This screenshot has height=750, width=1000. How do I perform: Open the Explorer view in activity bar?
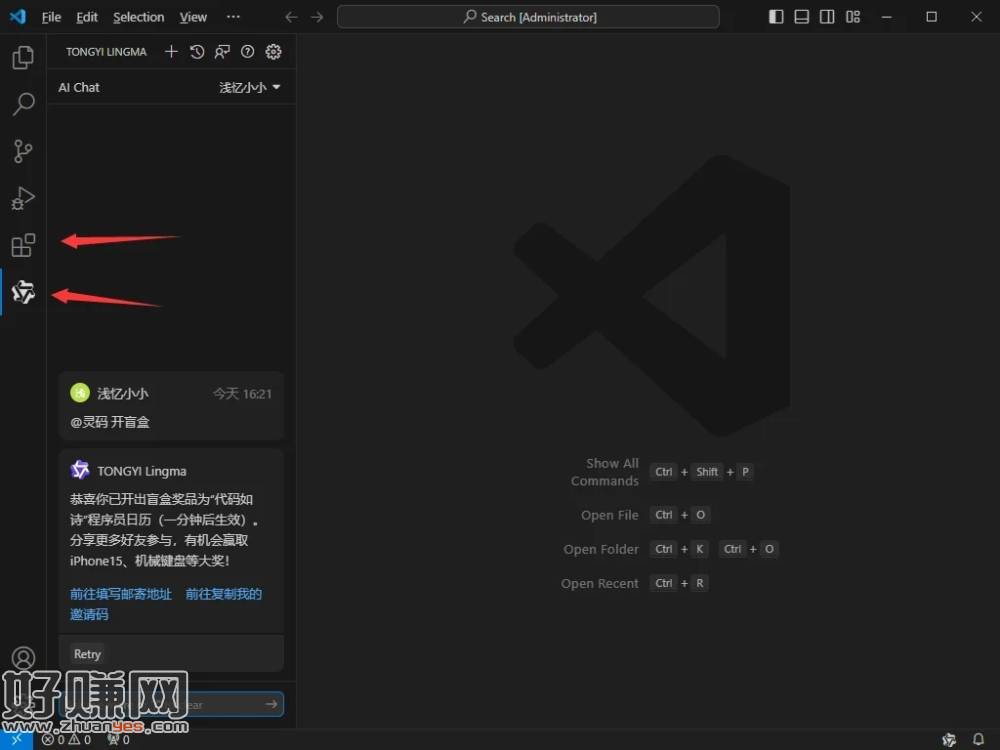pos(23,58)
